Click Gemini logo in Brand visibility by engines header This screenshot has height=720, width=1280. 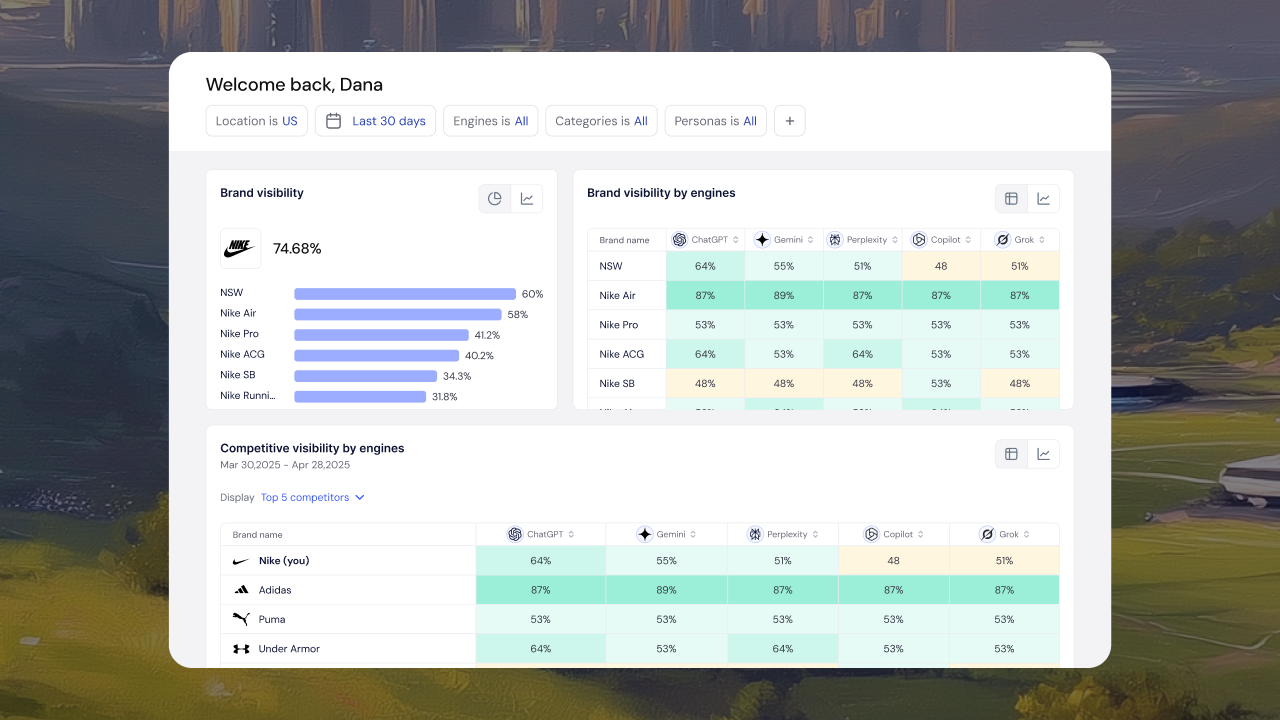(762, 240)
